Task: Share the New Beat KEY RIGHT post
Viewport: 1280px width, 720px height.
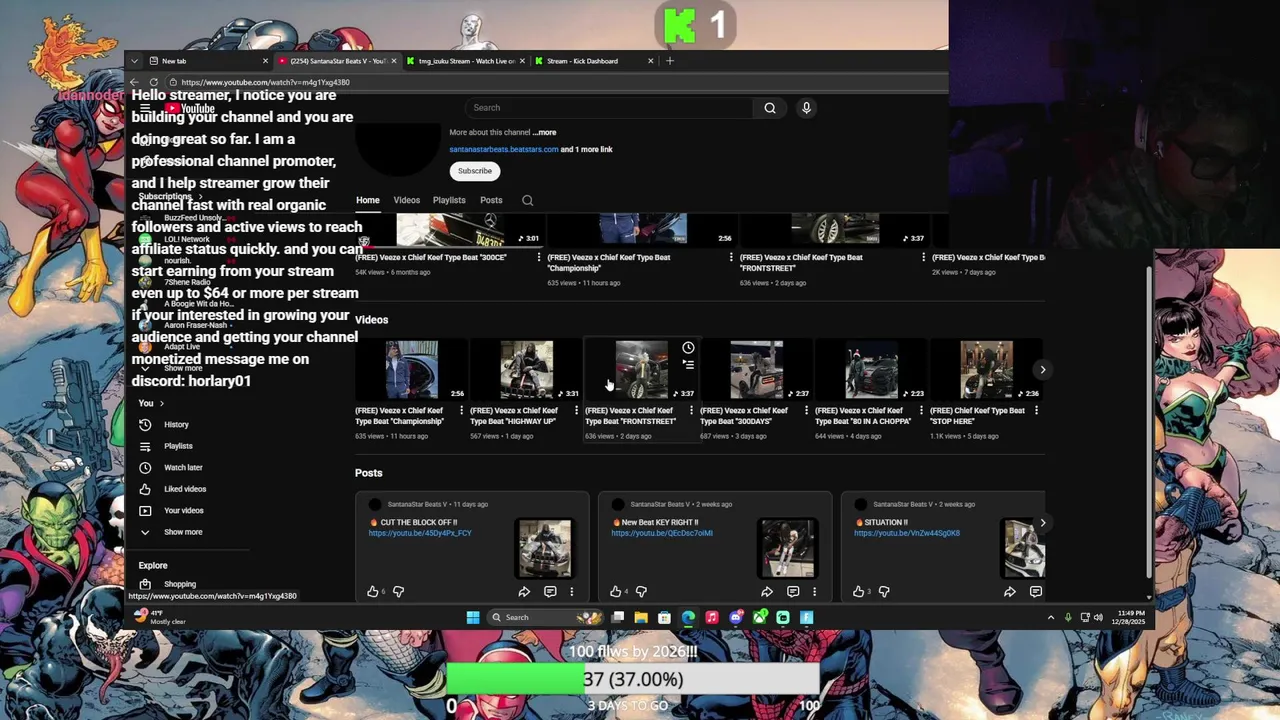Action: [x=767, y=592]
